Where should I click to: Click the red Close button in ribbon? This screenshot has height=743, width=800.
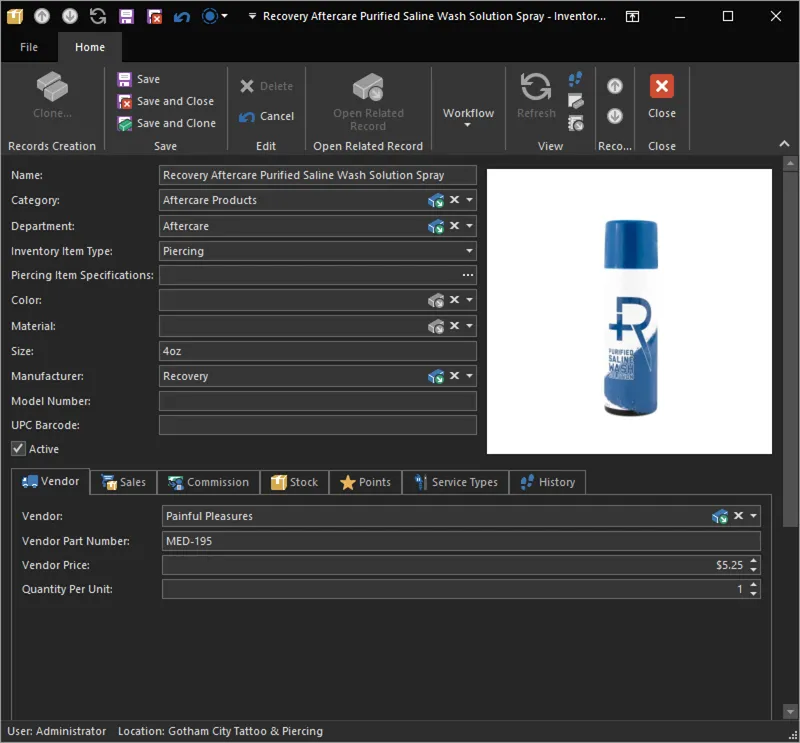(x=662, y=96)
